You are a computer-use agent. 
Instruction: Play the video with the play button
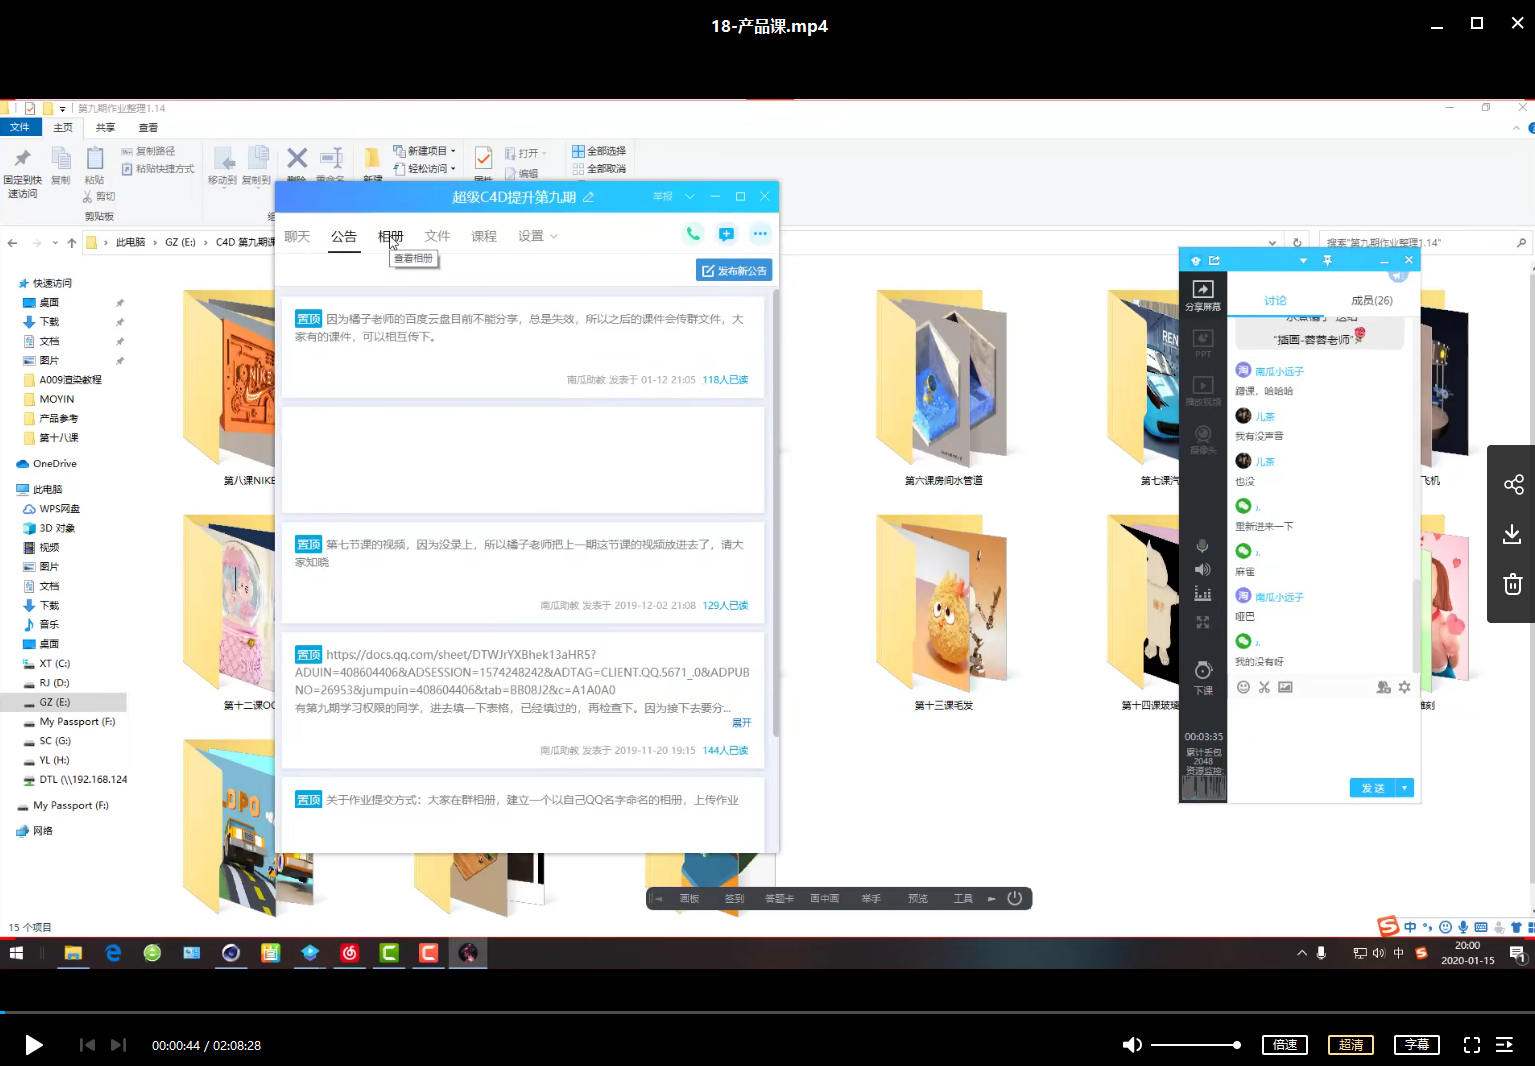tap(33, 1045)
